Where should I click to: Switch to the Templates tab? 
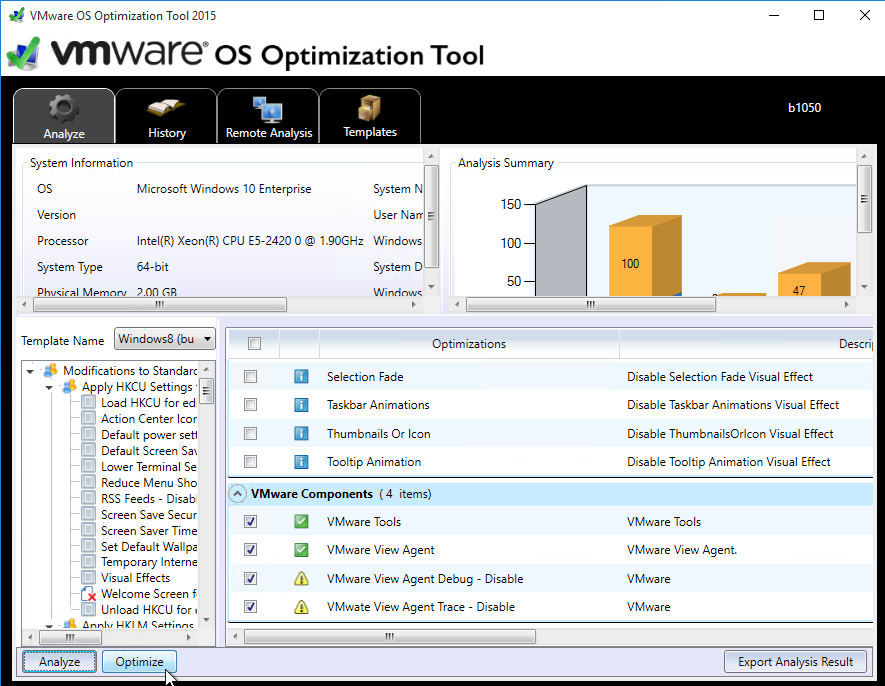coord(370,116)
